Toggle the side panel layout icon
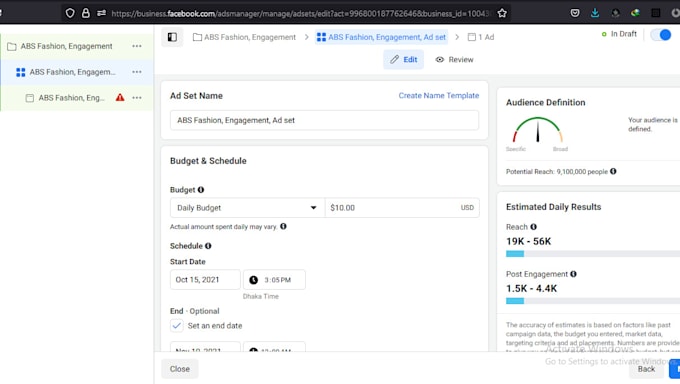Viewport: 680px width, 384px height. (x=172, y=37)
